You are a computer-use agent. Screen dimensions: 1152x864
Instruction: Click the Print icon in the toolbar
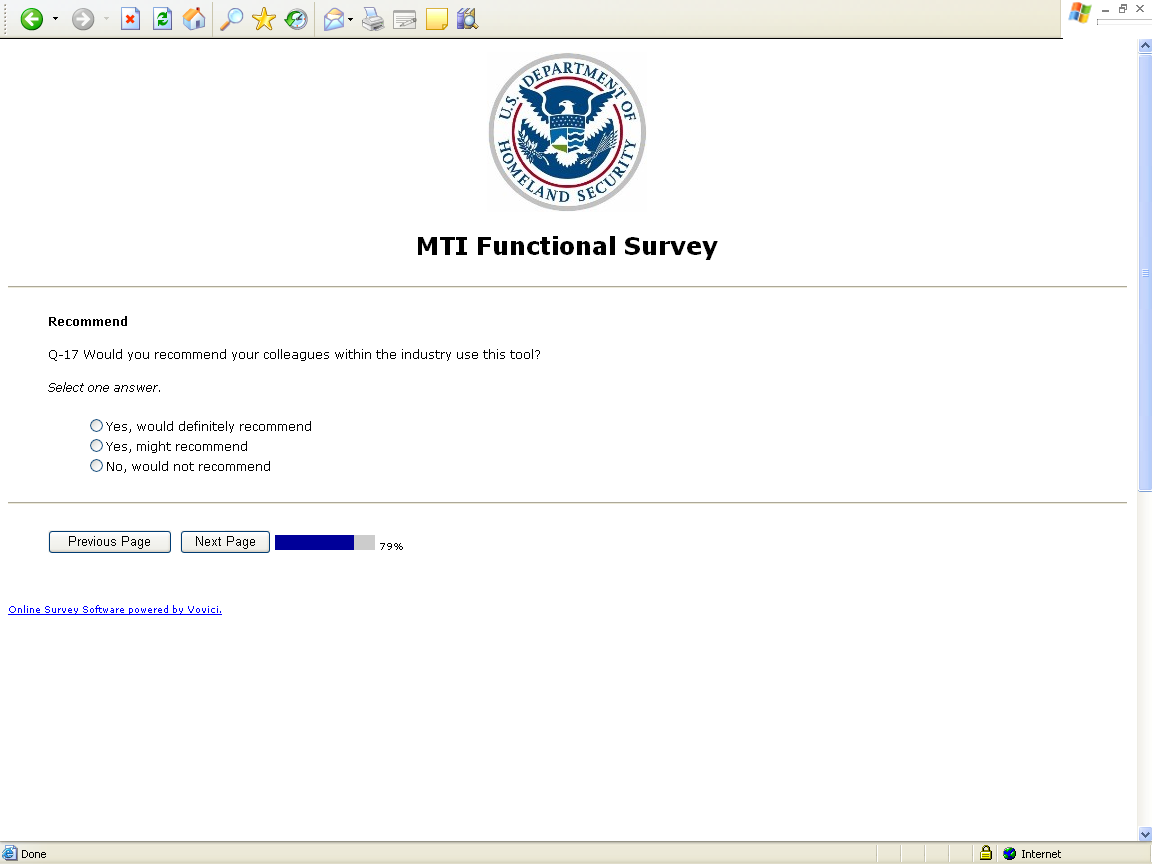pos(373,19)
